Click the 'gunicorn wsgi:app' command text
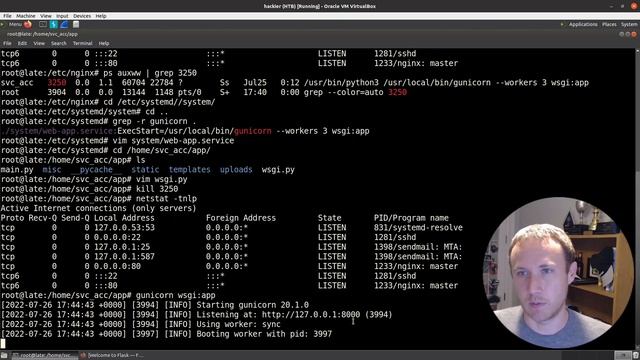Image resolution: width=640 pixels, height=360 pixels. click(176, 295)
